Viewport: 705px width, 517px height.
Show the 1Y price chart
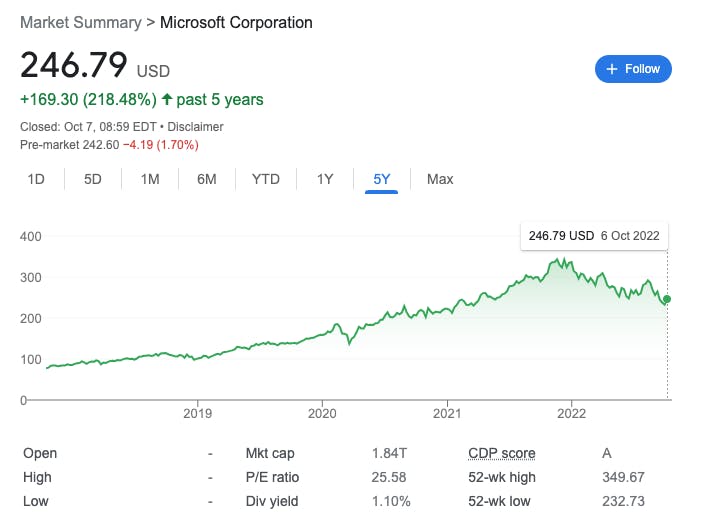pos(325,179)
